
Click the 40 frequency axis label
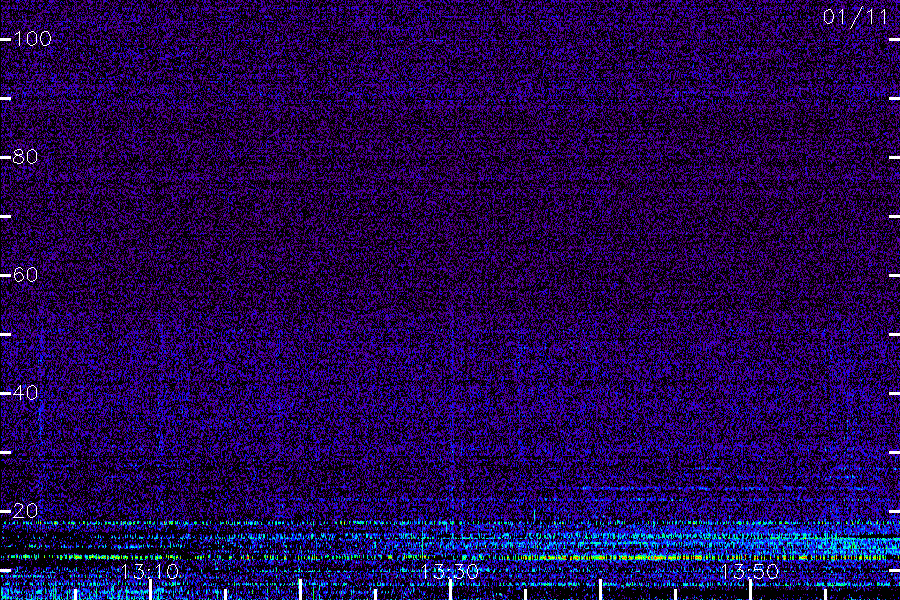25,393
